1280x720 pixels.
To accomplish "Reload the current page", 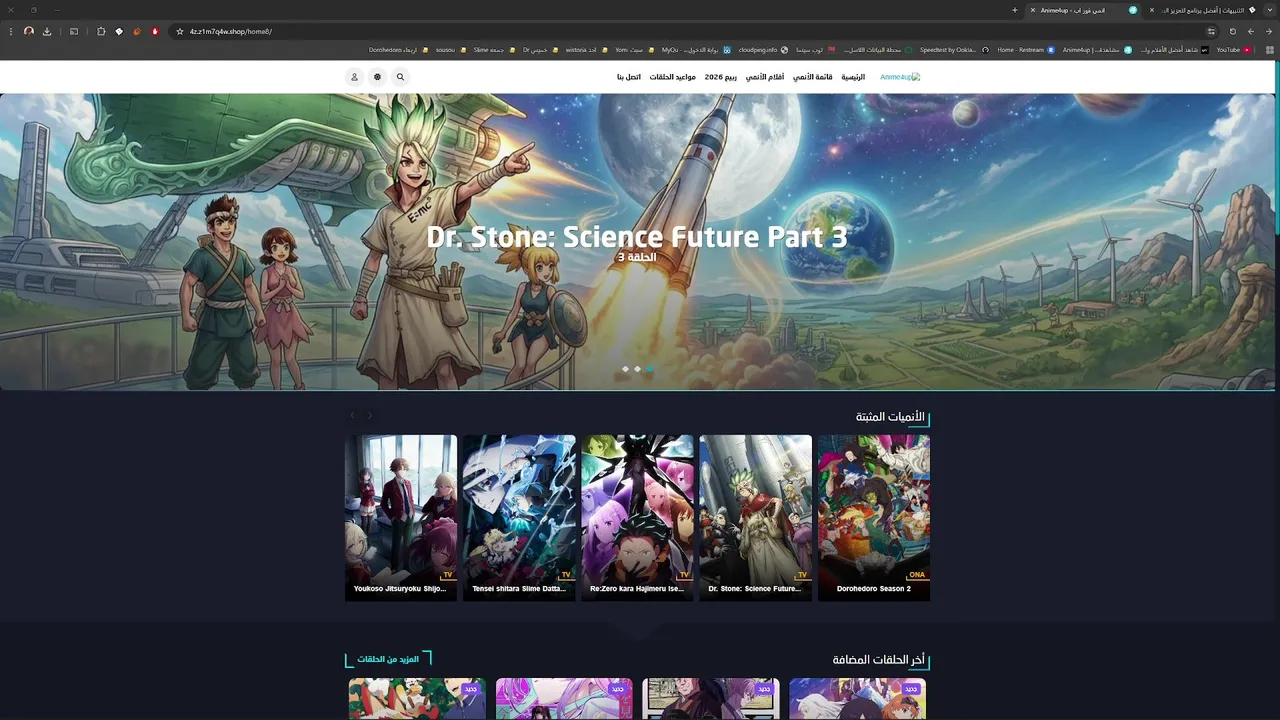I will [x=1233, y=31].
